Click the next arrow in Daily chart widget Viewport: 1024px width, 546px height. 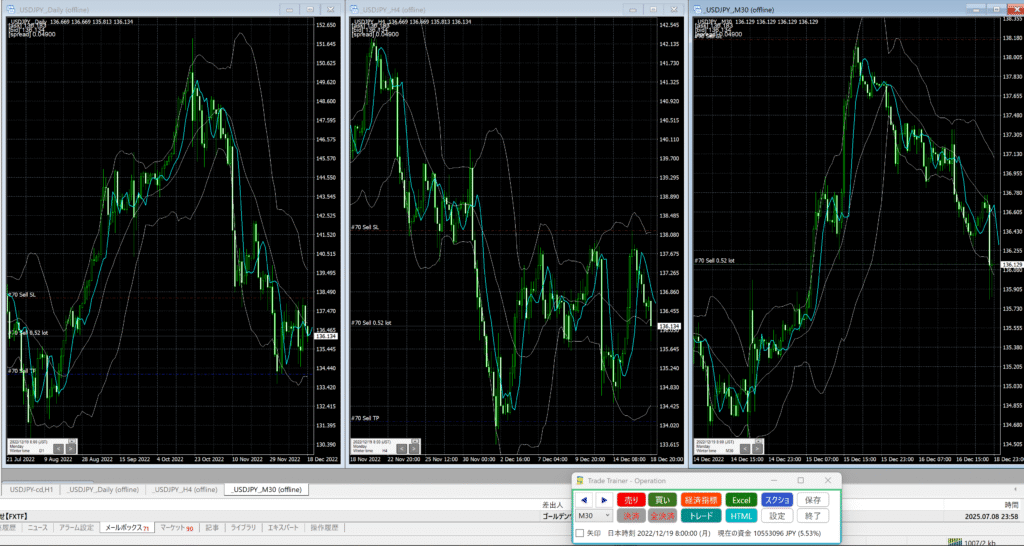coord(71,449)
